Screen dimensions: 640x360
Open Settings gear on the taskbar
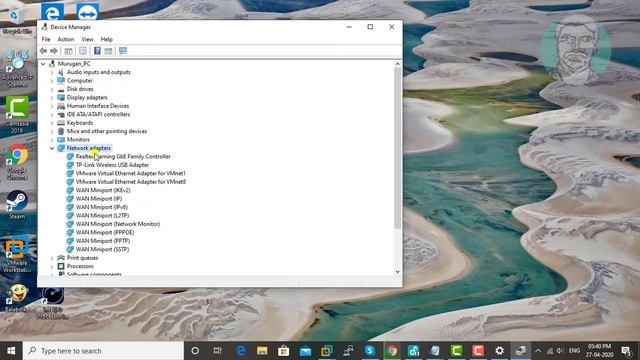(499, 351)
